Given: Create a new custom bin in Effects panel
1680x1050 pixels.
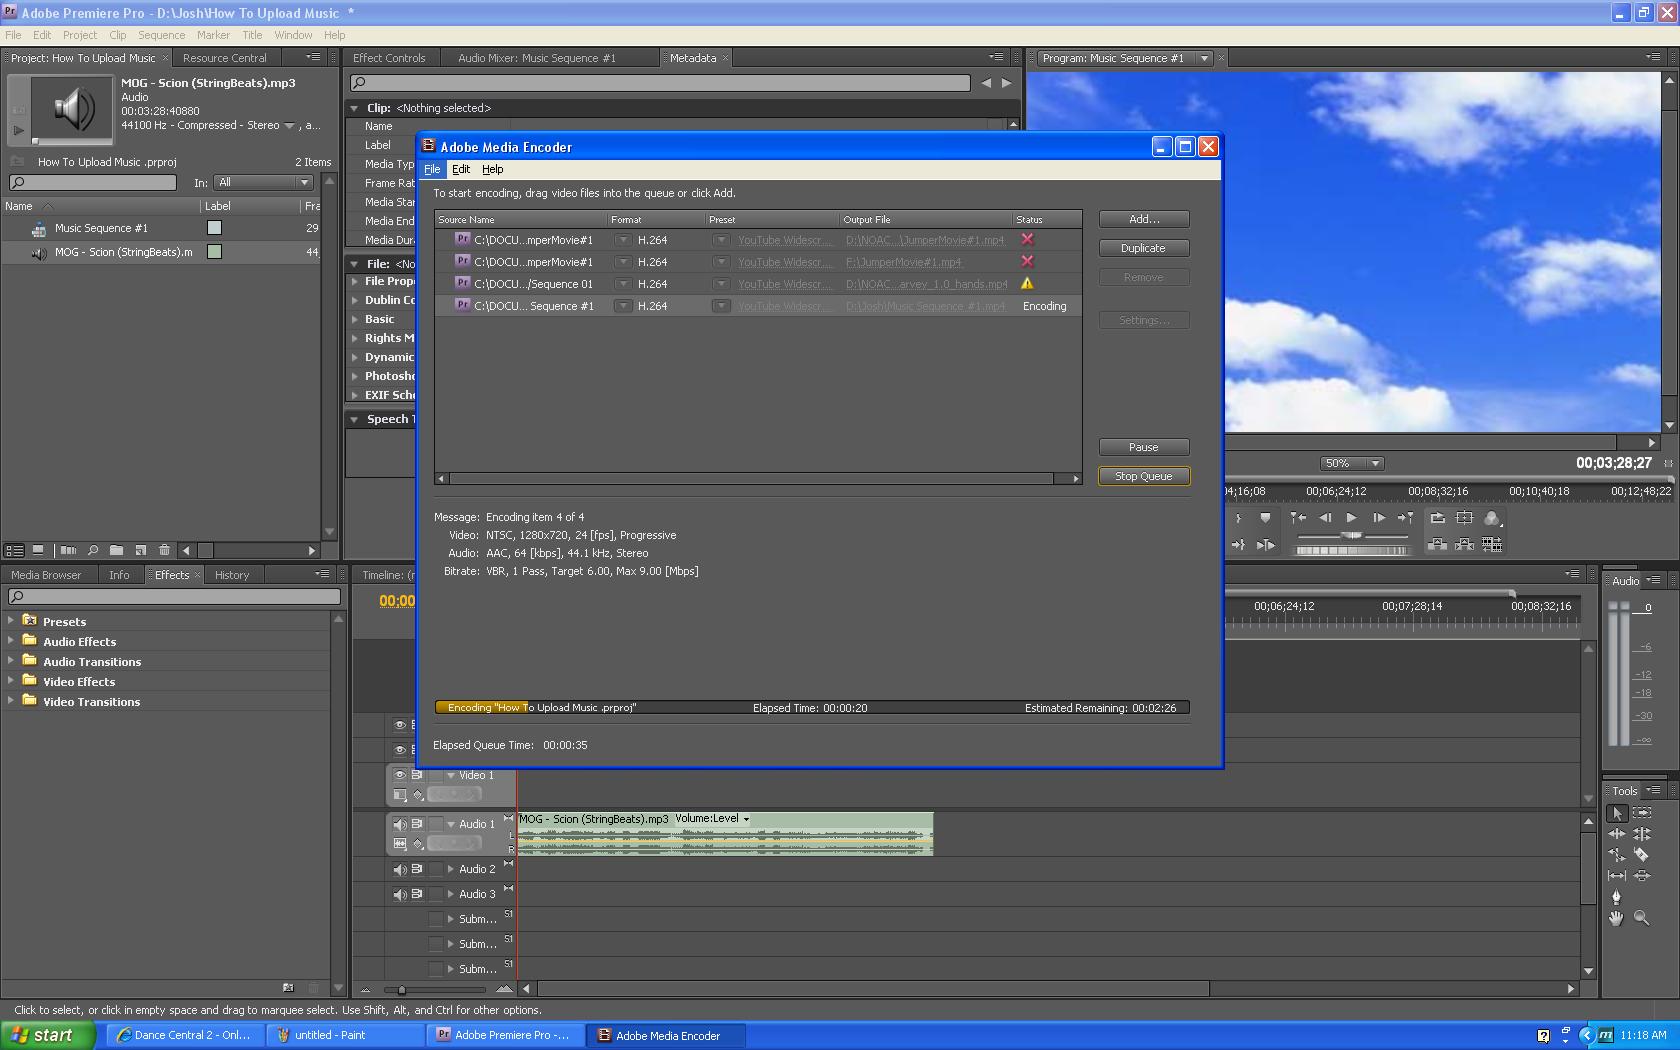Looking at the screenshot, I should [x=288, y=987].
